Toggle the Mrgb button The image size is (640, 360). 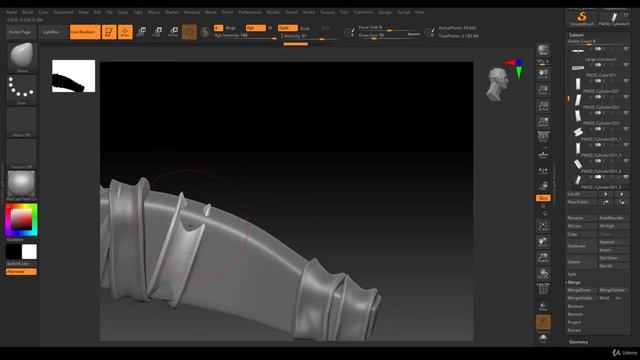231,28
